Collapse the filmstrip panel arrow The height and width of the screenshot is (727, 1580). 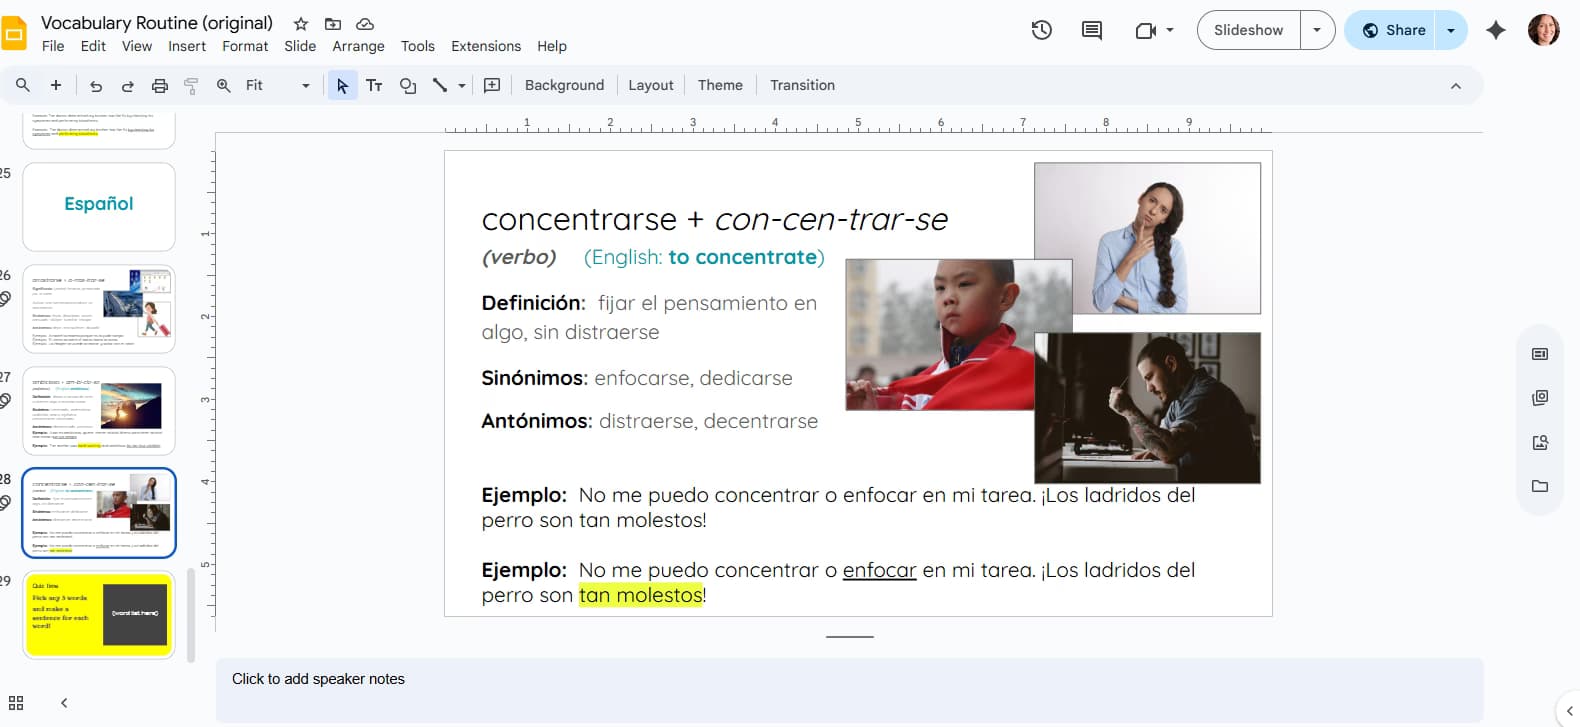tap(64, 703)
